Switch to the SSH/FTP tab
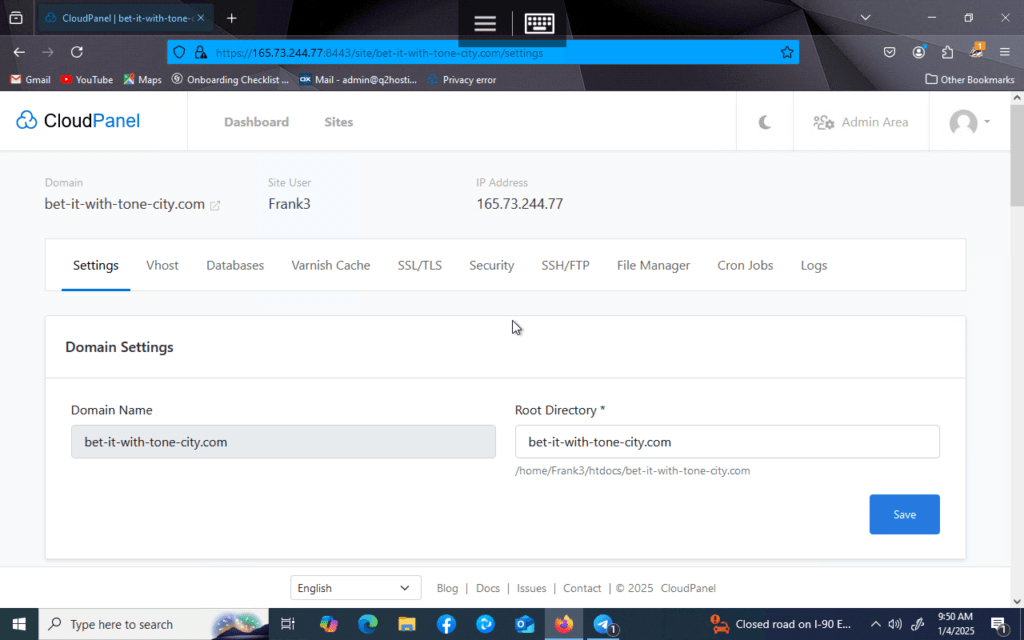The image size is (1024, 640). coord(566,265)
